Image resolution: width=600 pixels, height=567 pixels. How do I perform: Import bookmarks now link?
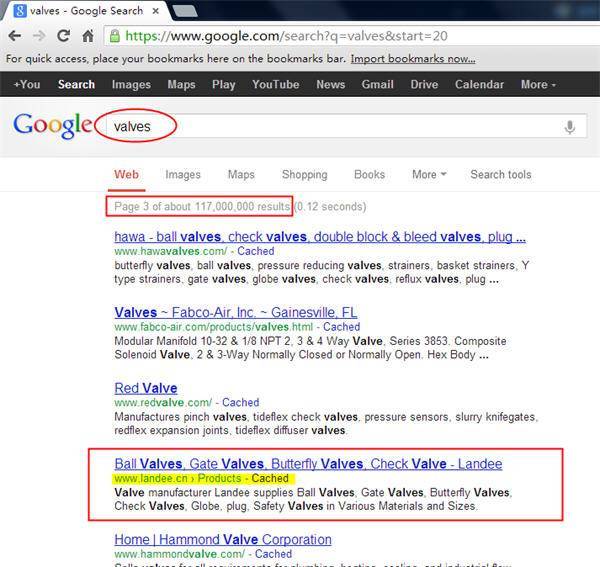[413, 59]
